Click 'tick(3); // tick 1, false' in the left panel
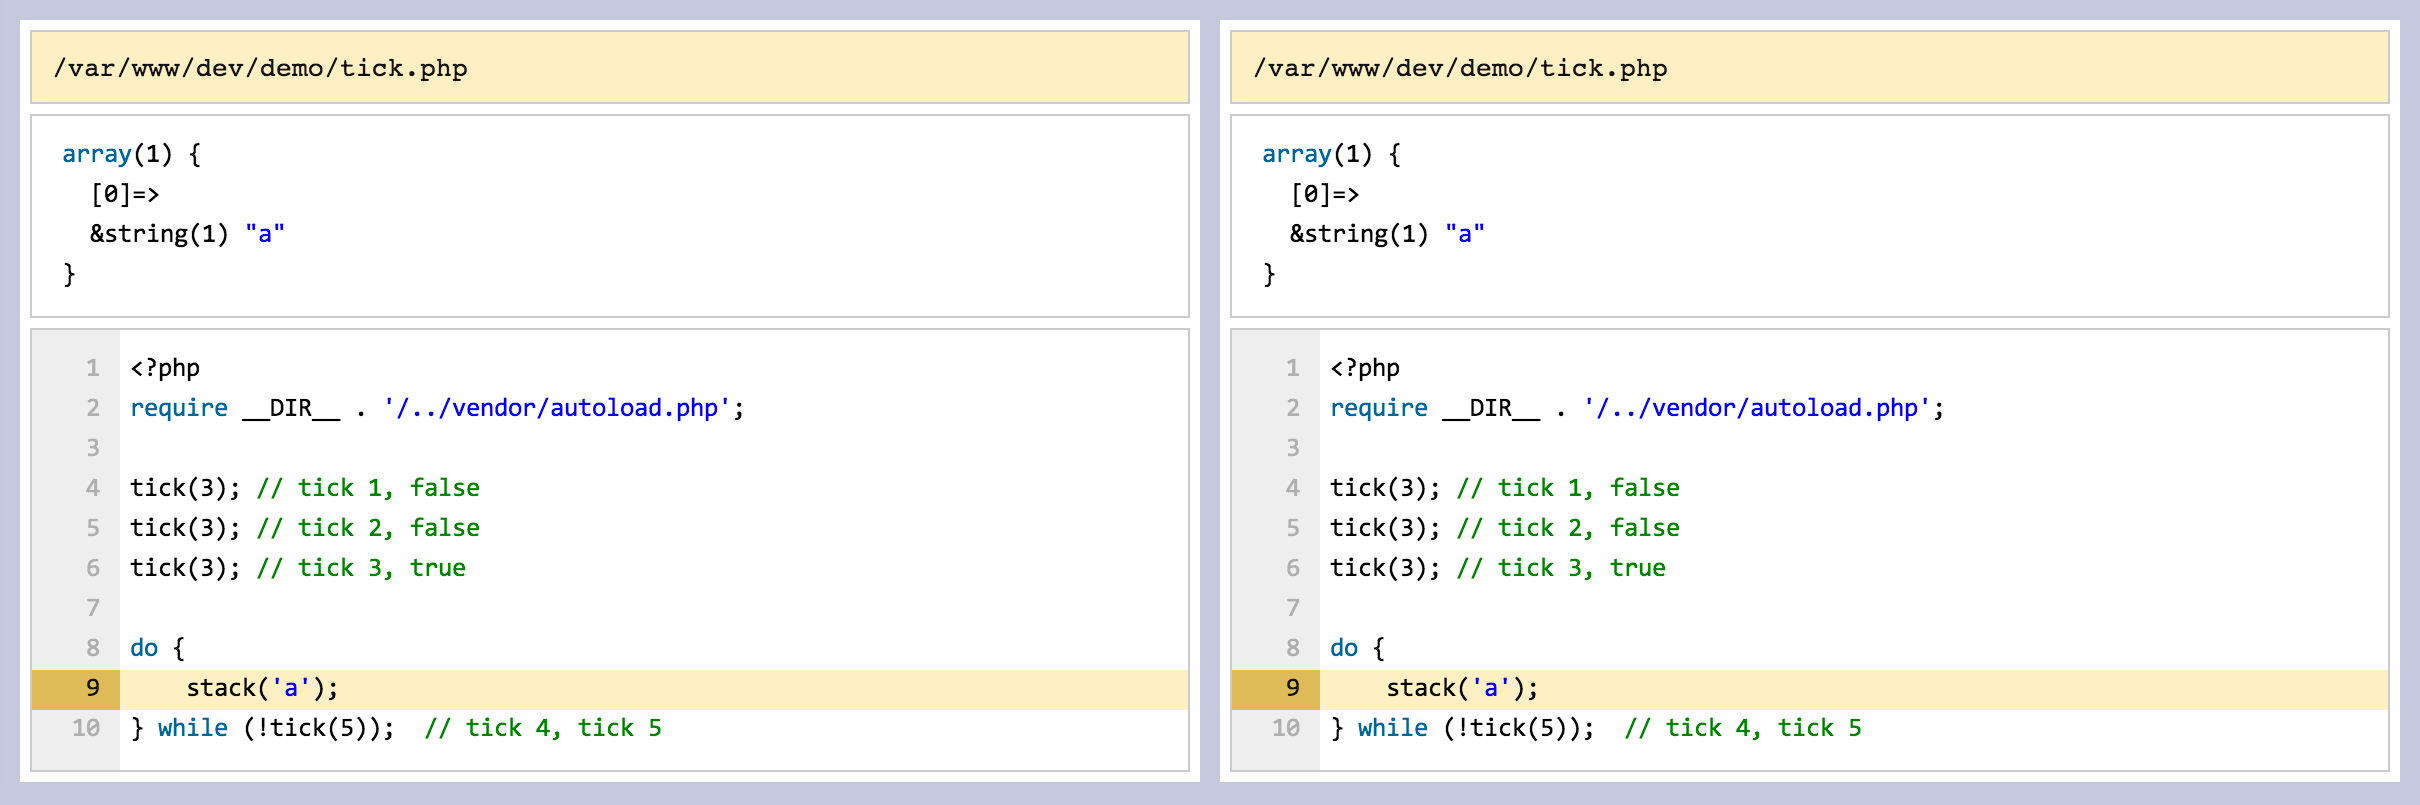The width and height of the screenshot is (2420, 805). (305, 488)
